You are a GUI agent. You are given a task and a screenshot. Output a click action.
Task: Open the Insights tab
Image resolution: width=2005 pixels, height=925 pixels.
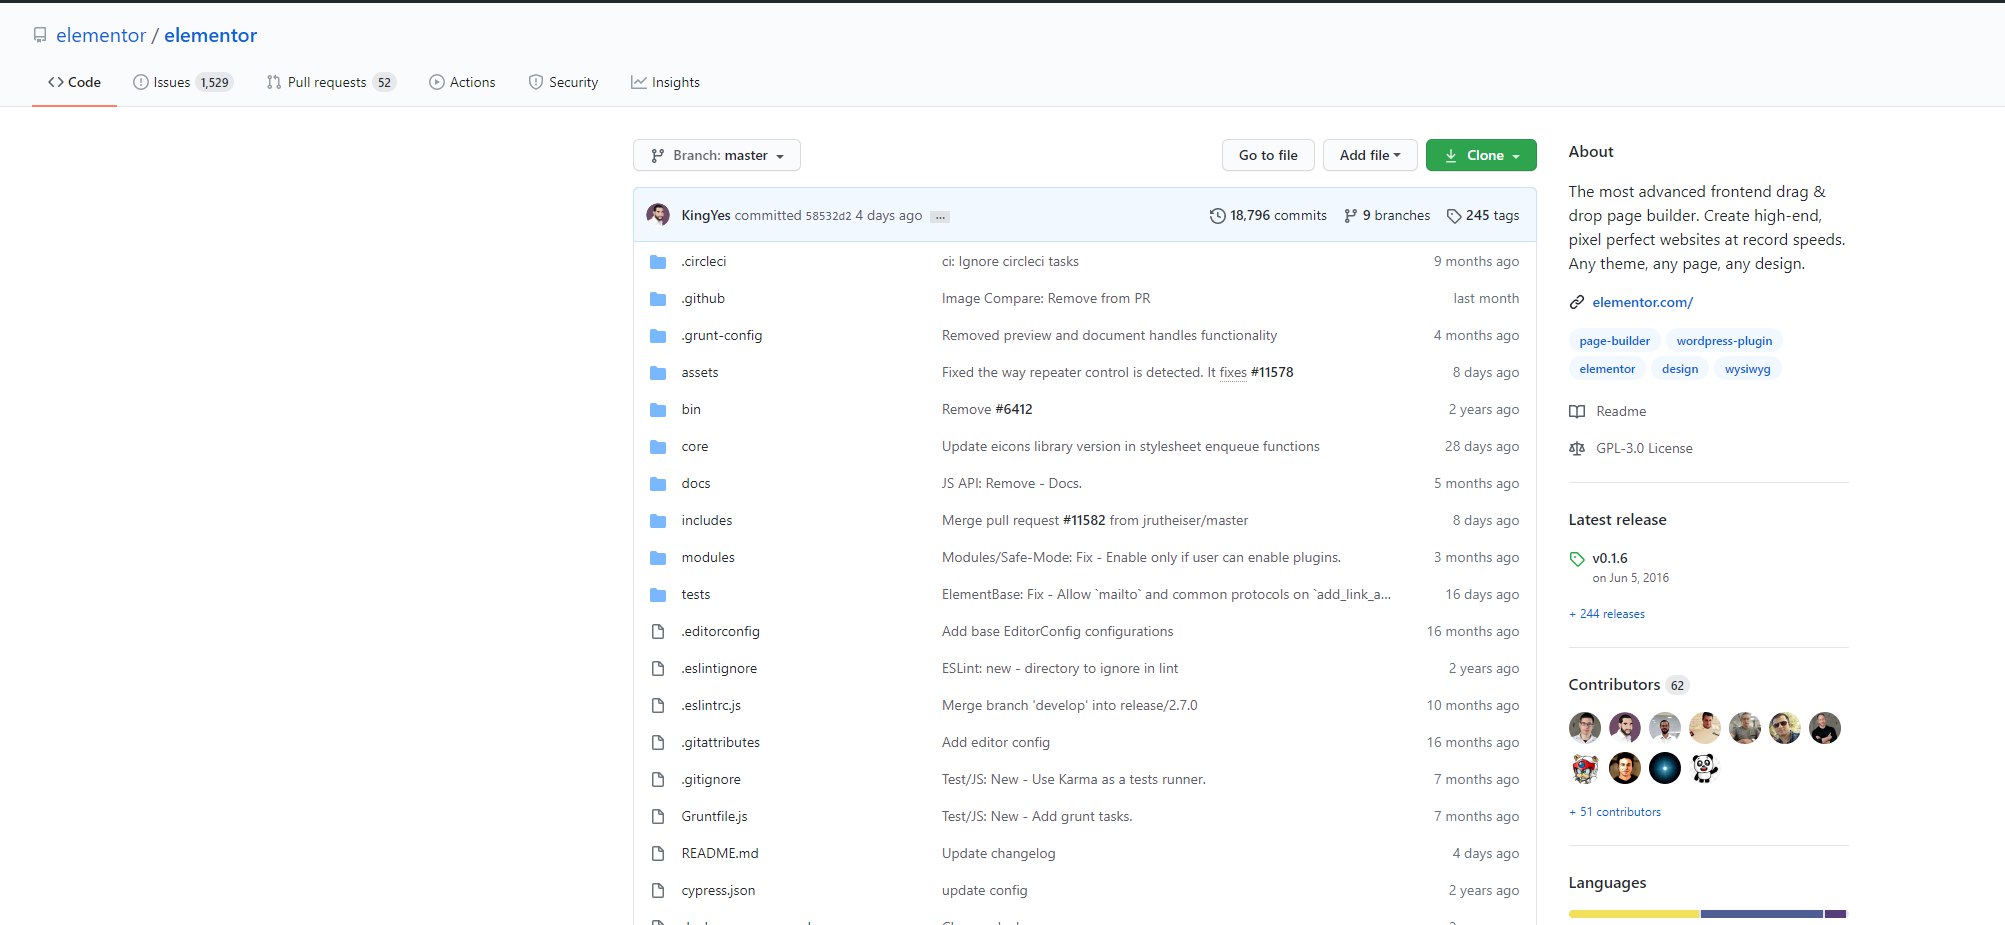pos(665,82)
